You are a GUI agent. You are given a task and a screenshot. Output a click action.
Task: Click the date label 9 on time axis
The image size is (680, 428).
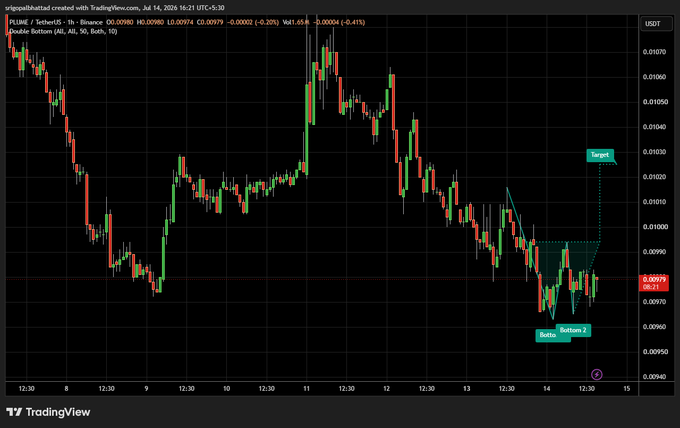pos(146,389)
